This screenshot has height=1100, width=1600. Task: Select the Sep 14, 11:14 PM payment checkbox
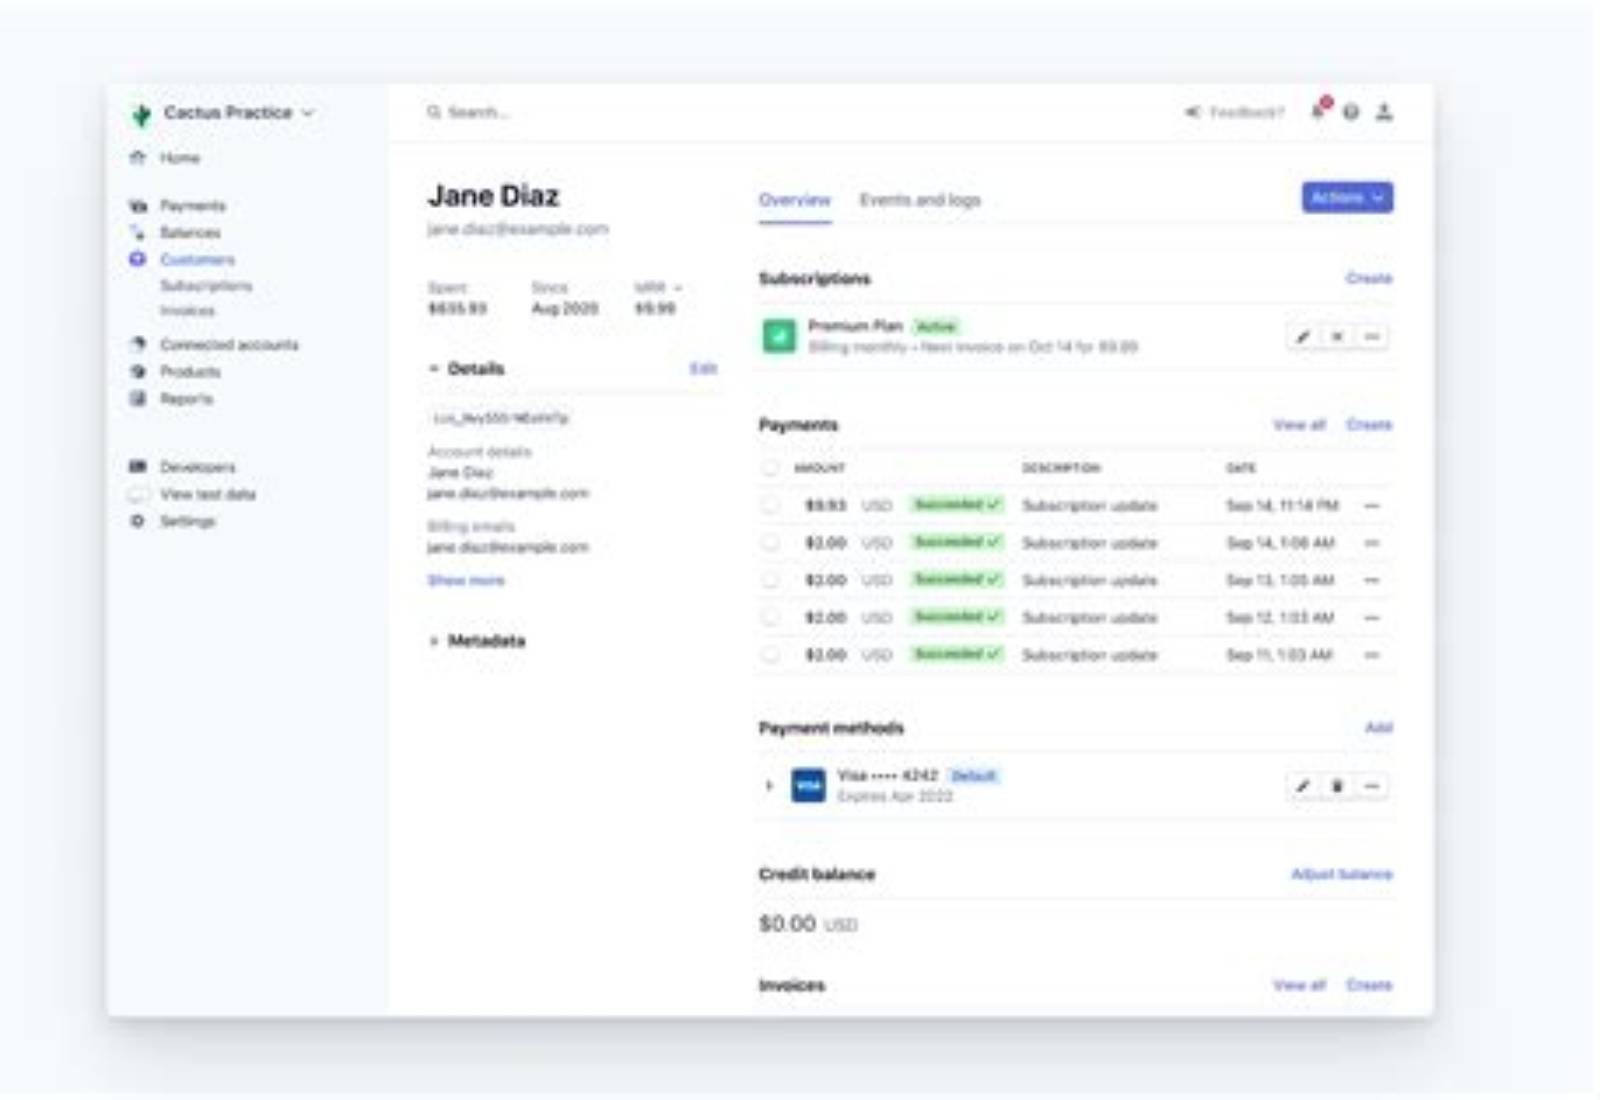770,505
